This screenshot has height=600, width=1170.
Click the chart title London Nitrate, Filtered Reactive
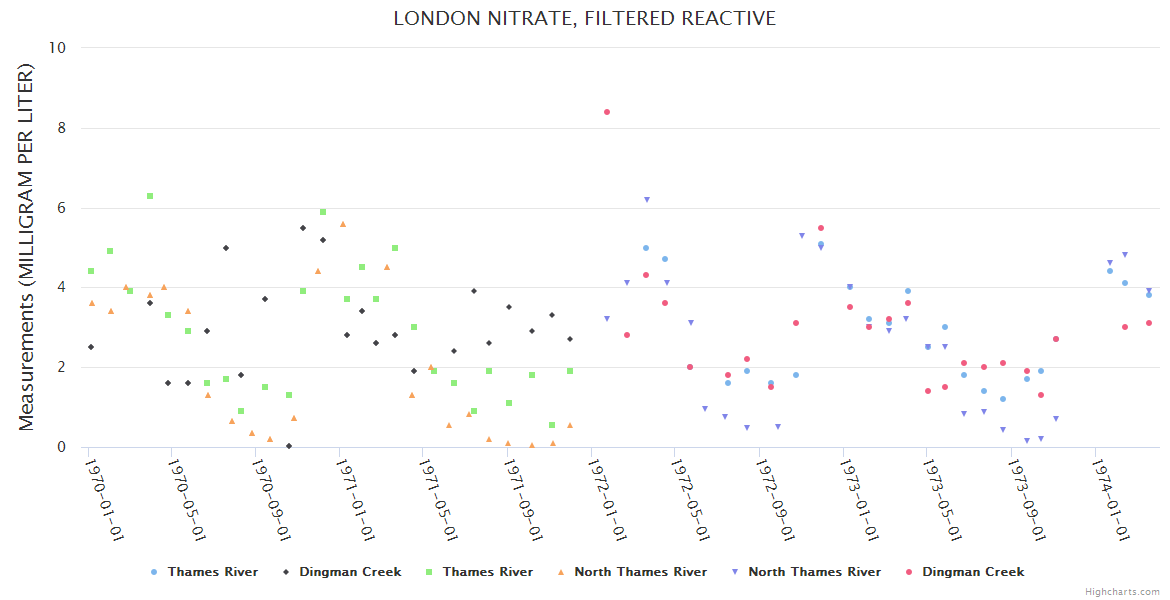tap(584, 18)
